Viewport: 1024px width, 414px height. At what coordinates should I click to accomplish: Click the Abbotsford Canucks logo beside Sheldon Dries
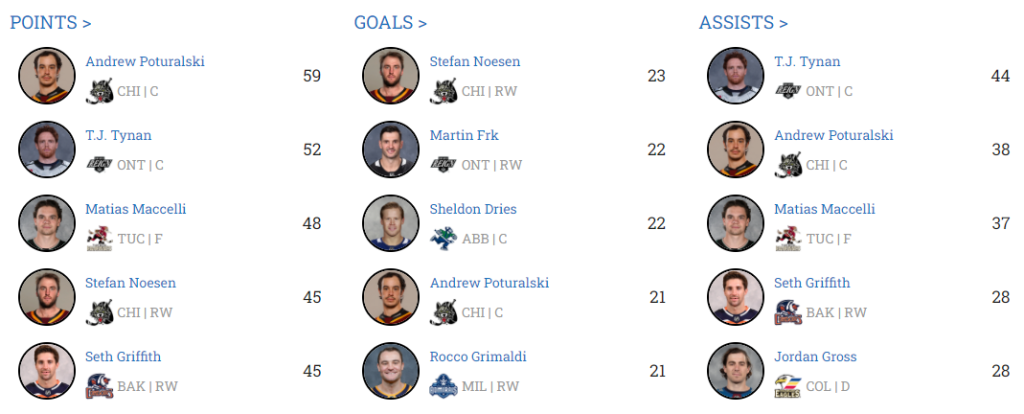pos(443,239)
